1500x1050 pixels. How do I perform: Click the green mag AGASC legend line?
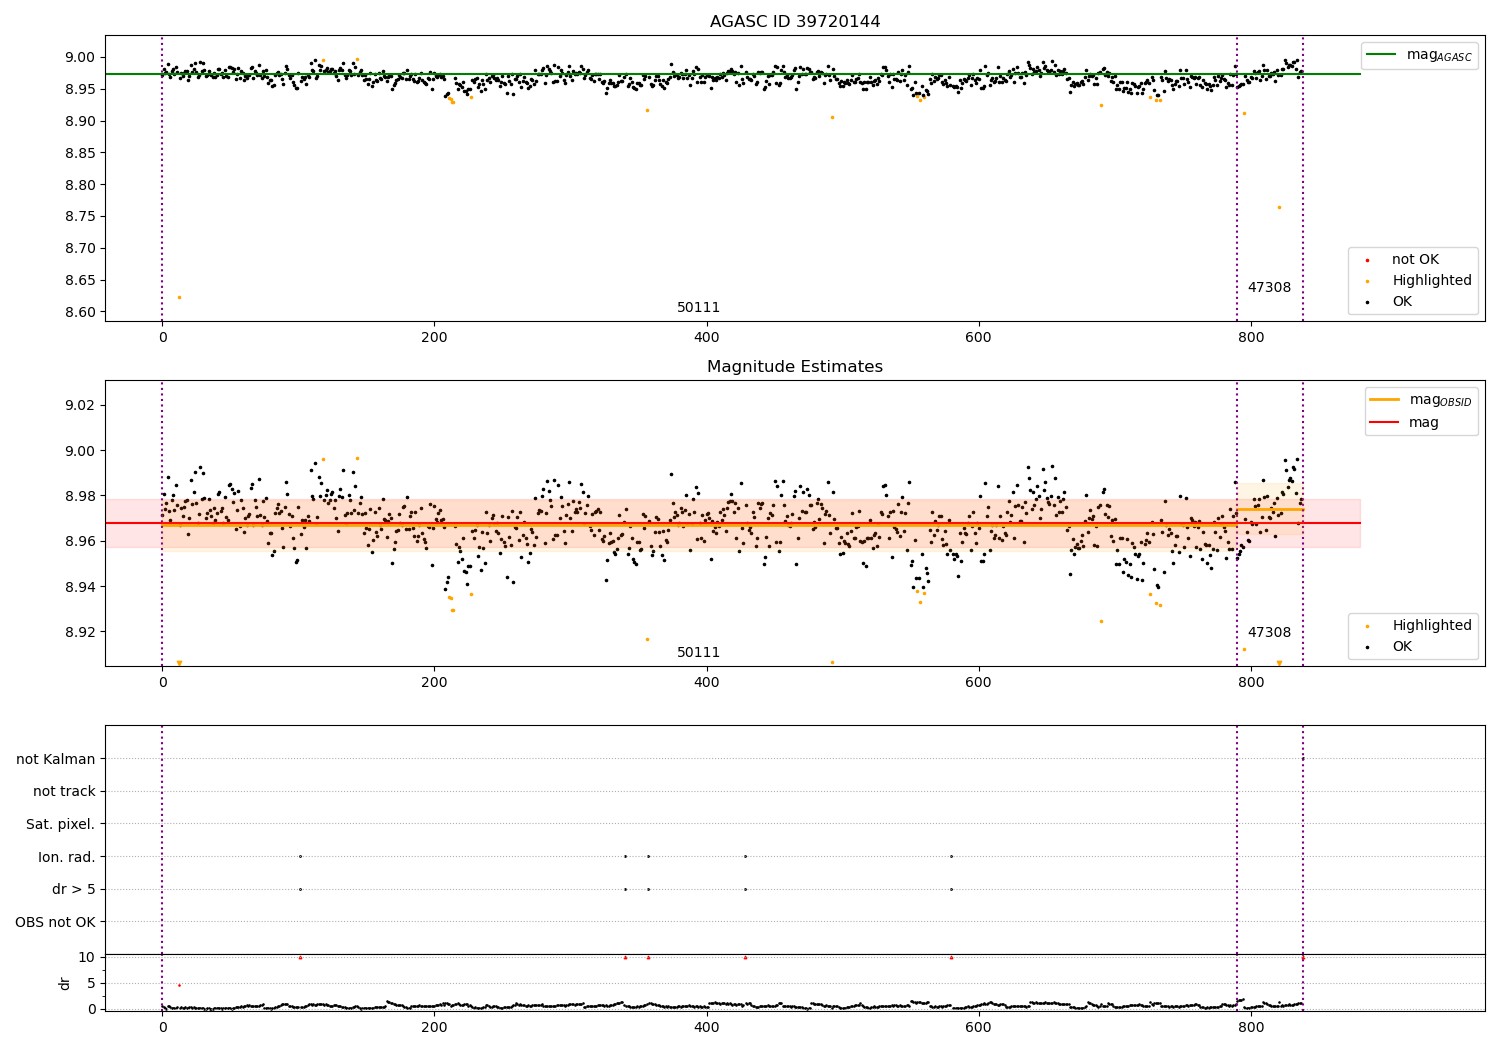pyautogui.click(x=1382, y=55)
